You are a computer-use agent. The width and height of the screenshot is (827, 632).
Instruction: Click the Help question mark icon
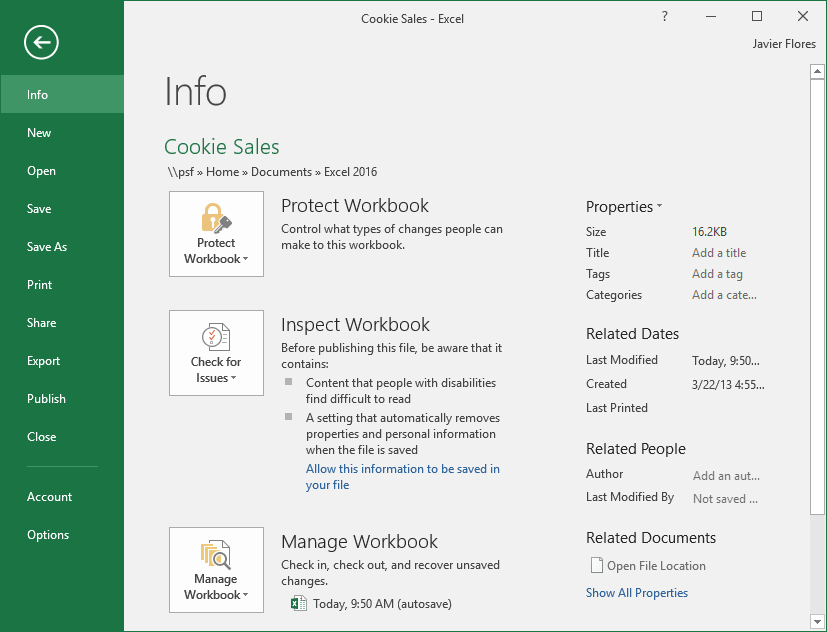pyautogui.click(x=665, y=17)
